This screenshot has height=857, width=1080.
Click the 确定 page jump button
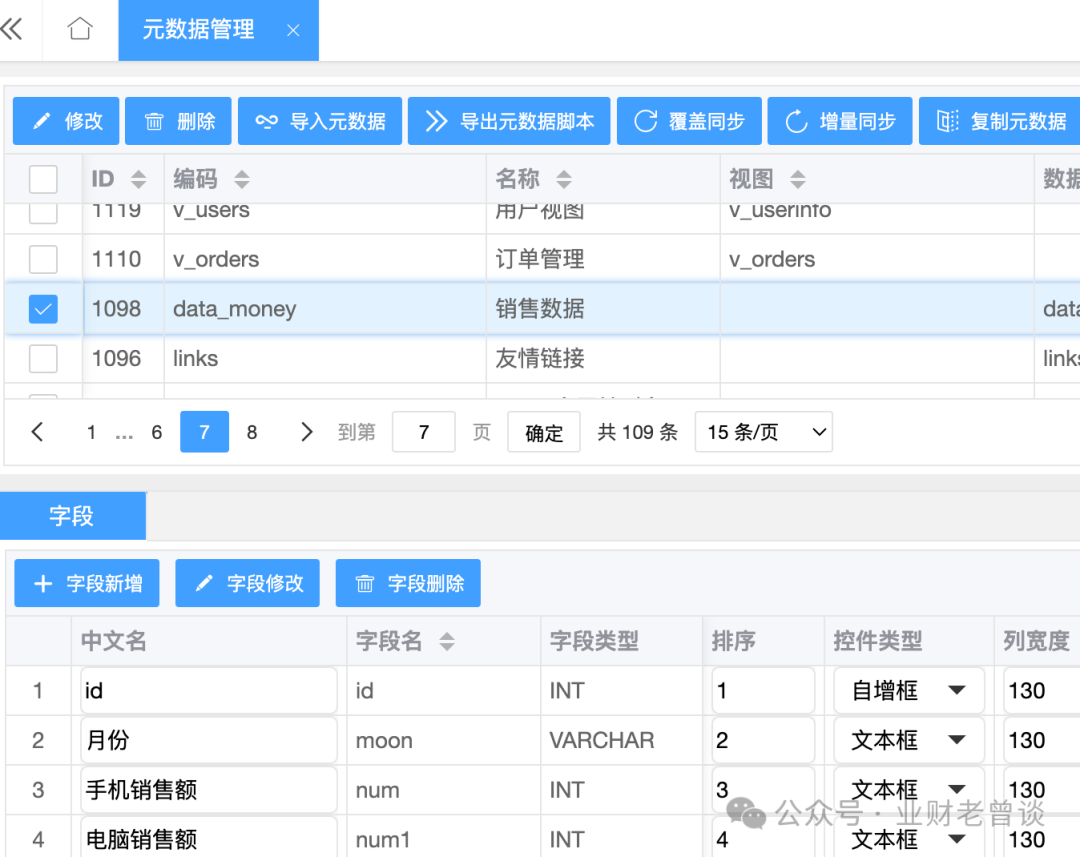544,432
